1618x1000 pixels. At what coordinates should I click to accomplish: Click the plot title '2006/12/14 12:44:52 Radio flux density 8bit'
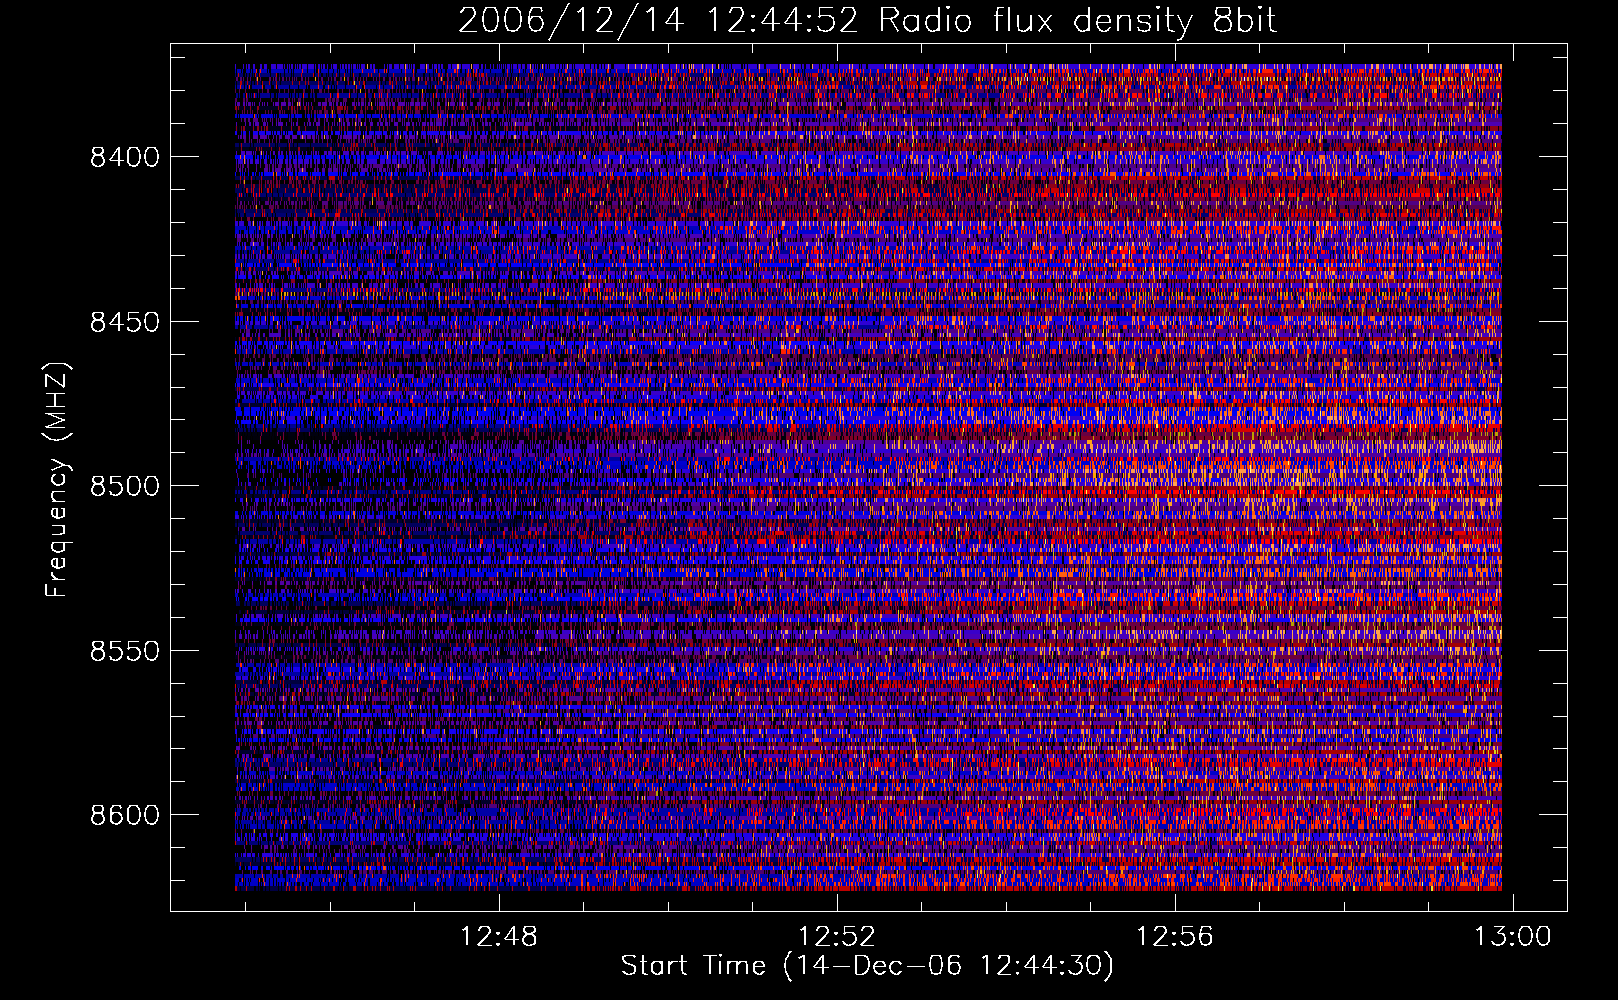867,20
